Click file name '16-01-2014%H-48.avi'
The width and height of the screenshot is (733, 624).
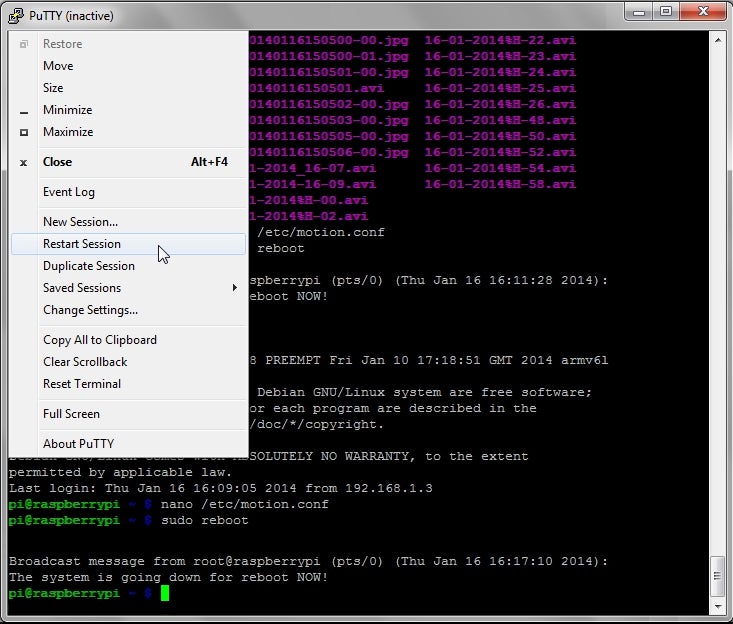pyautogui.click(x=500, y=120)
